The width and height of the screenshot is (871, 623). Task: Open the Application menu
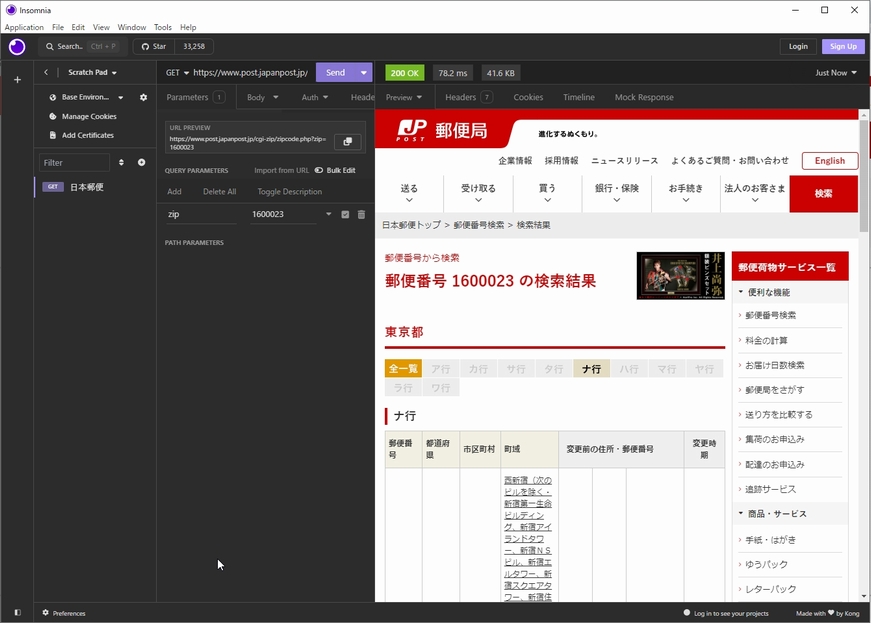point(24,27)
